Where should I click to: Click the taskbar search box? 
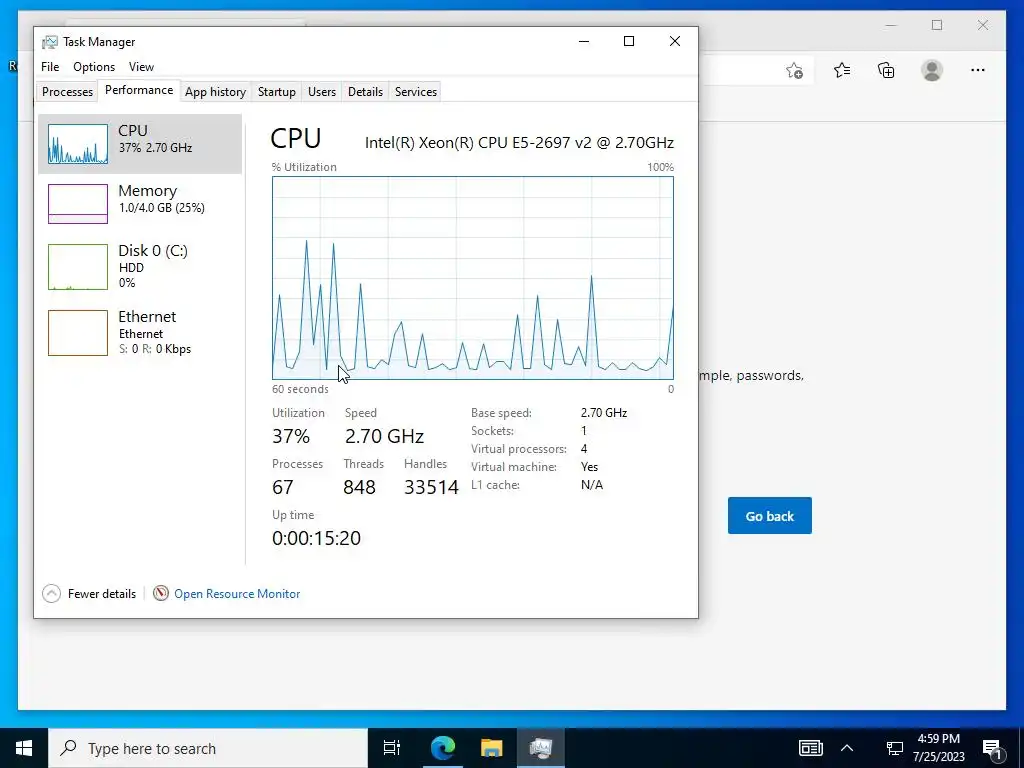click(208, 748)
